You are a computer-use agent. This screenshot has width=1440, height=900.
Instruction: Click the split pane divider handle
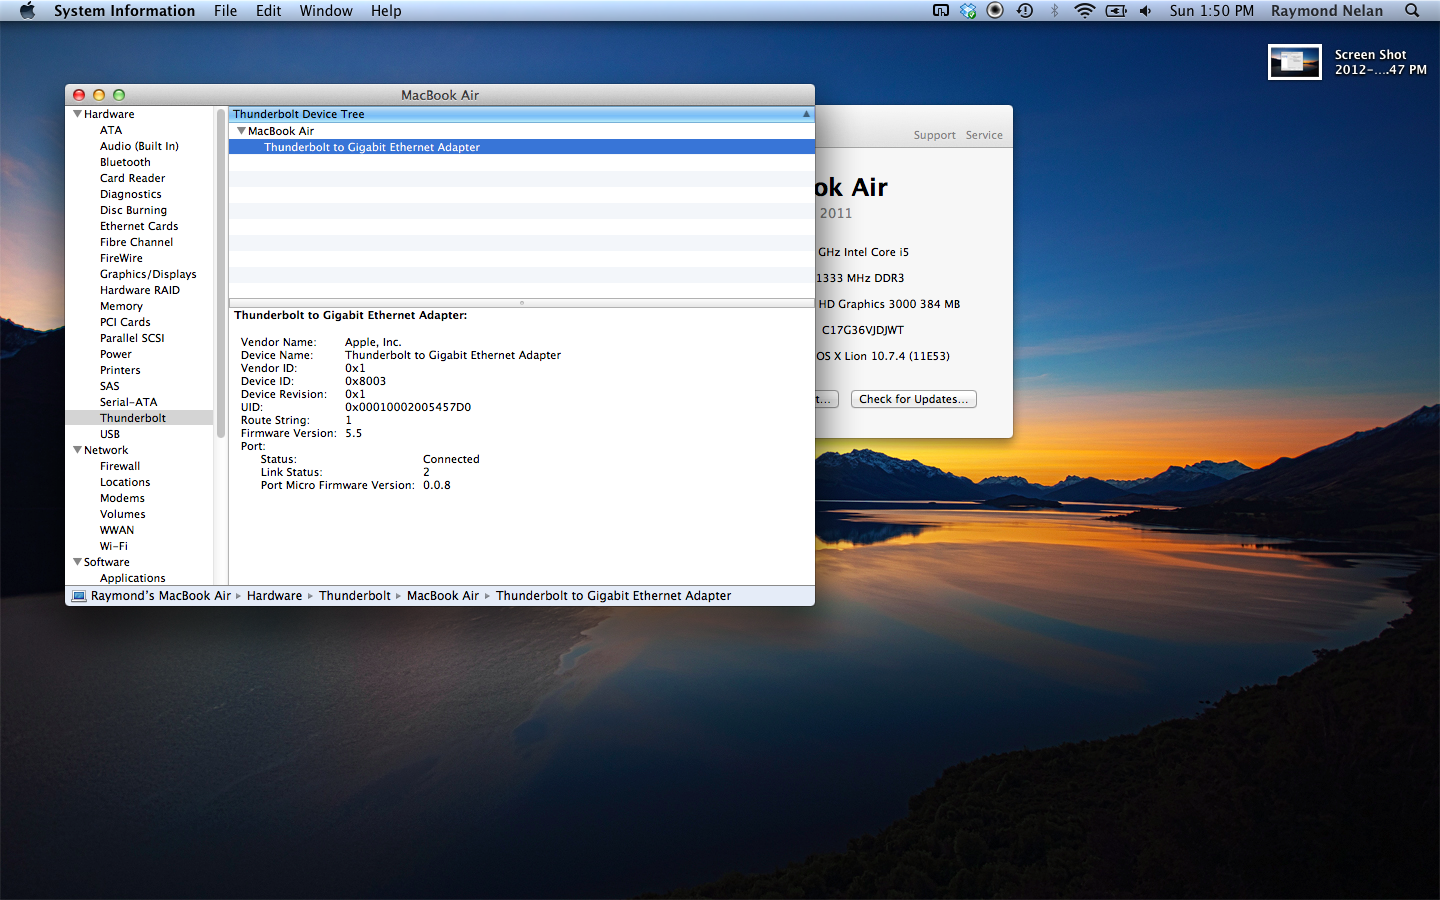[x=521, y=302]
